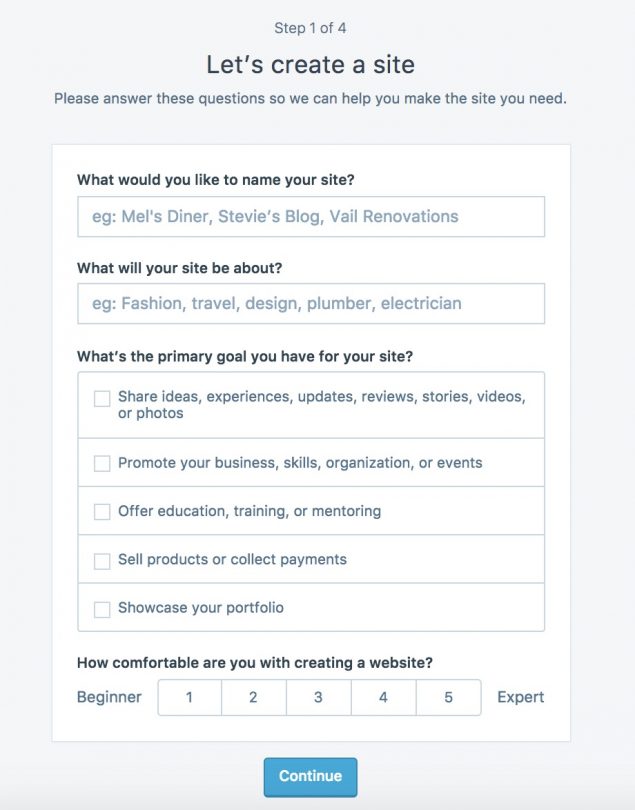Image resolution: width=635 pixels, height=810 pixels.
Task: Enable "Offer education, training, or mentoring"
Action: point(103,510)
